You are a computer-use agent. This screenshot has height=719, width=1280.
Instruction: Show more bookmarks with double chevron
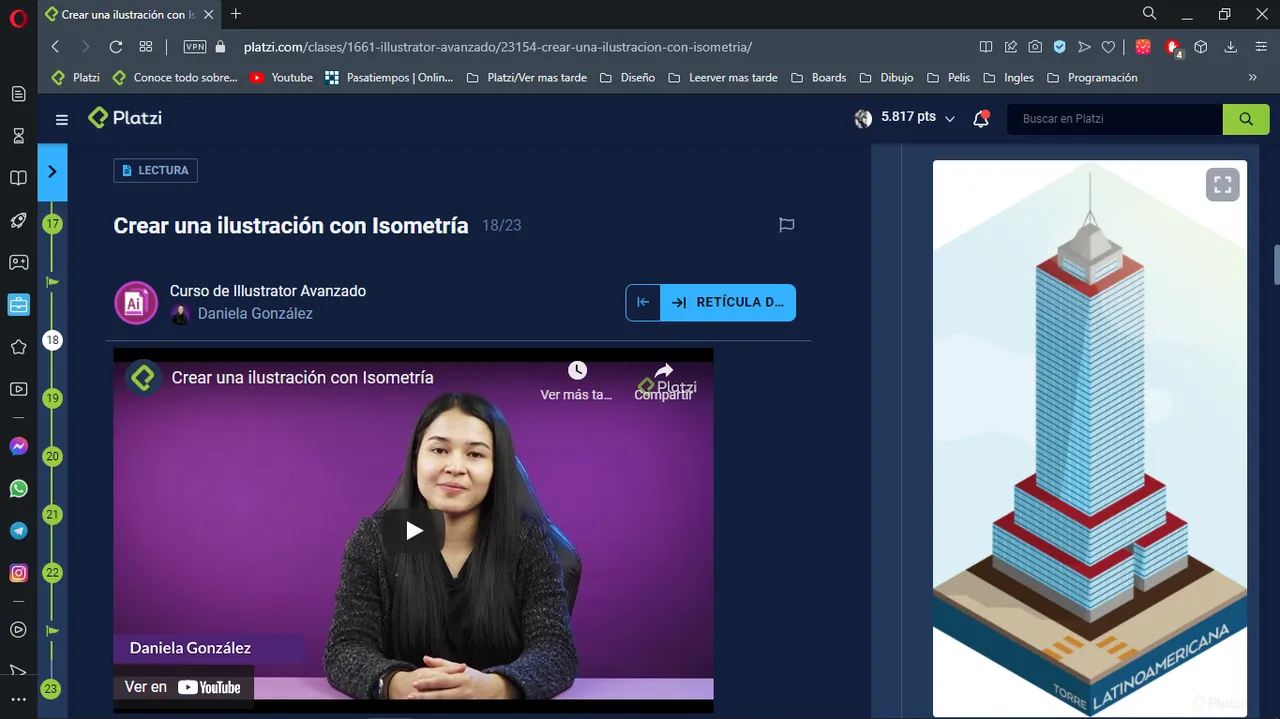(1252, 77)
